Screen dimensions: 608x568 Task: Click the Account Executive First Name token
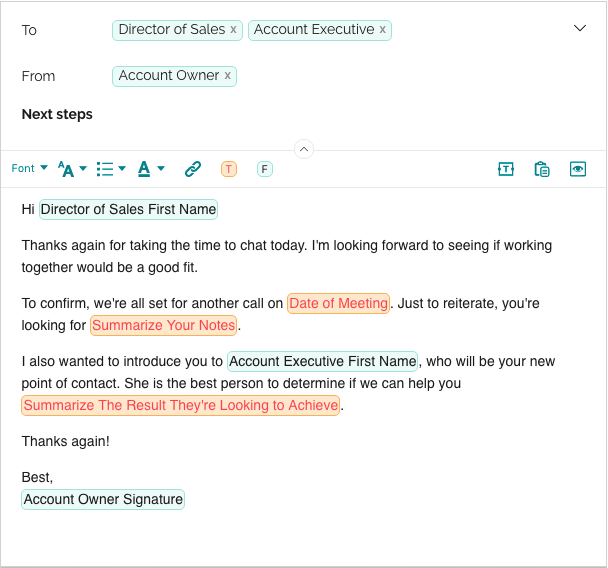pos(323,361)
